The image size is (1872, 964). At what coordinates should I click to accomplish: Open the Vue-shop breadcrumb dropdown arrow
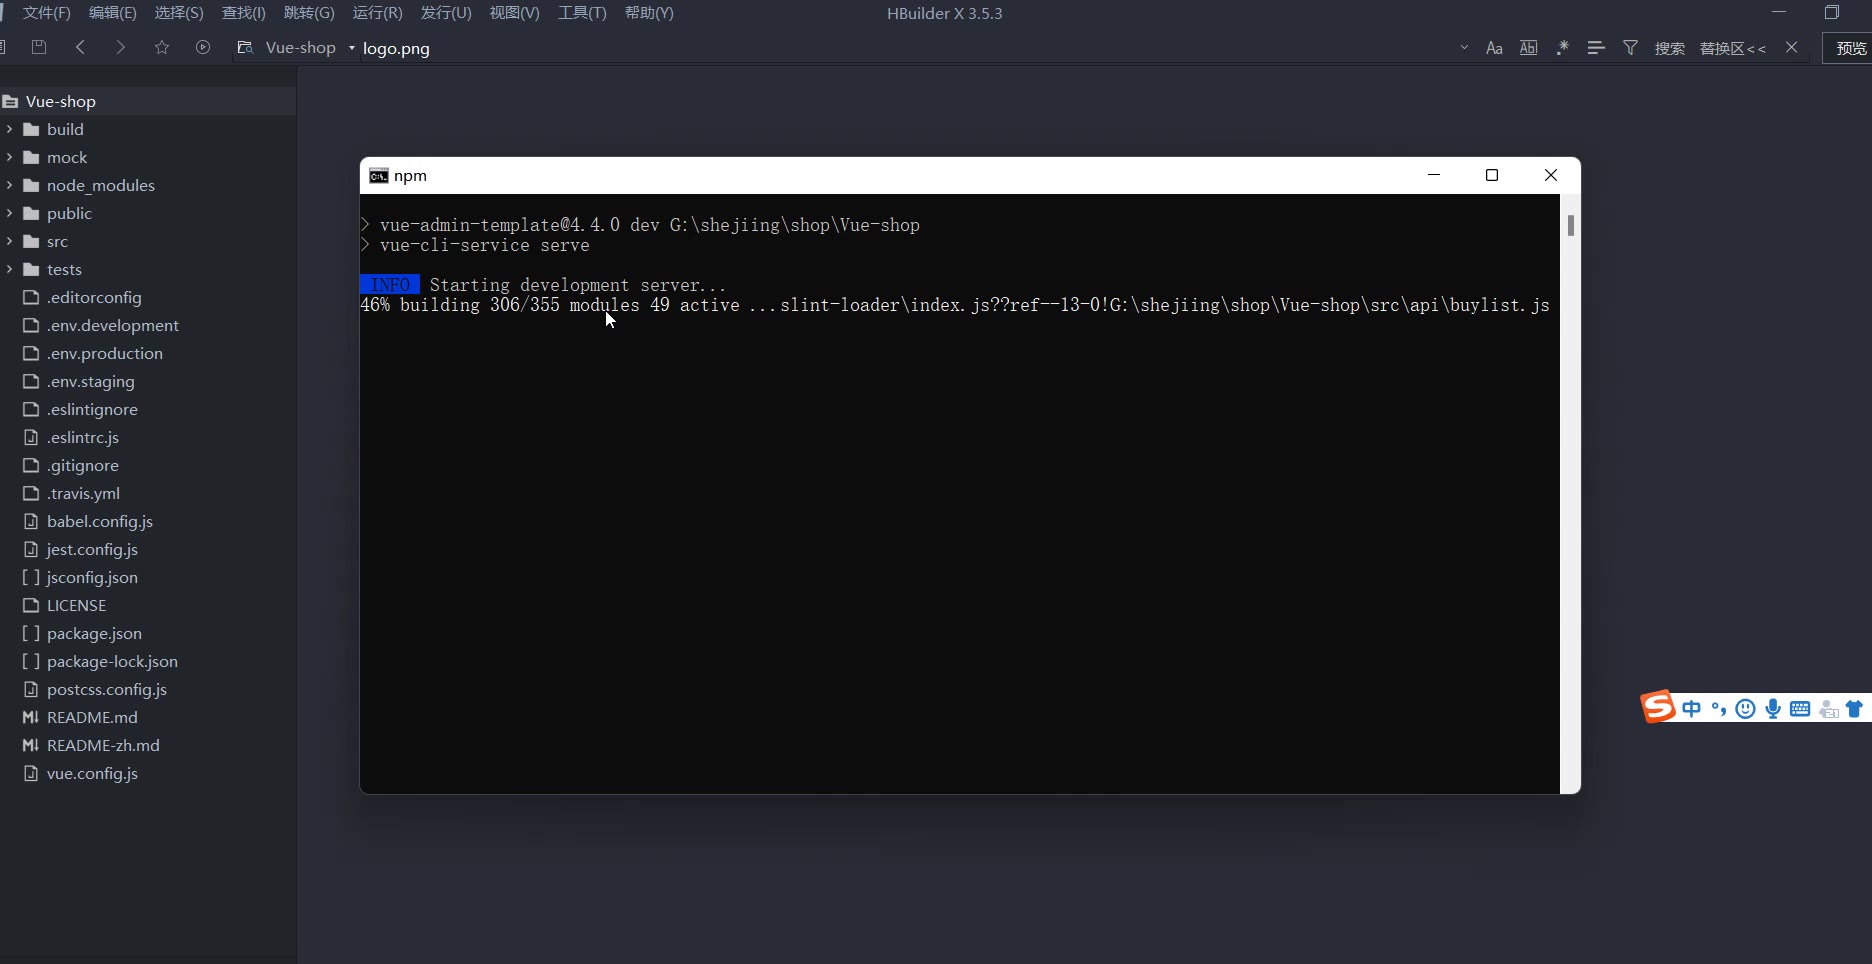click(352, 48)
